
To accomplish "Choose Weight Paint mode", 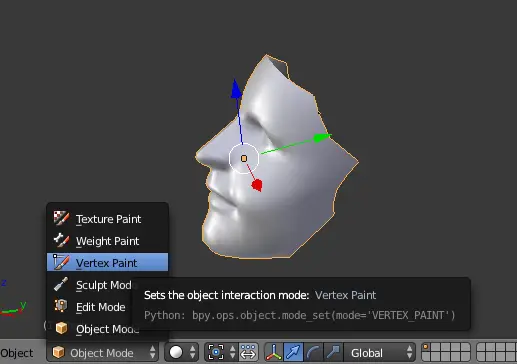I will tap(107, 241).
